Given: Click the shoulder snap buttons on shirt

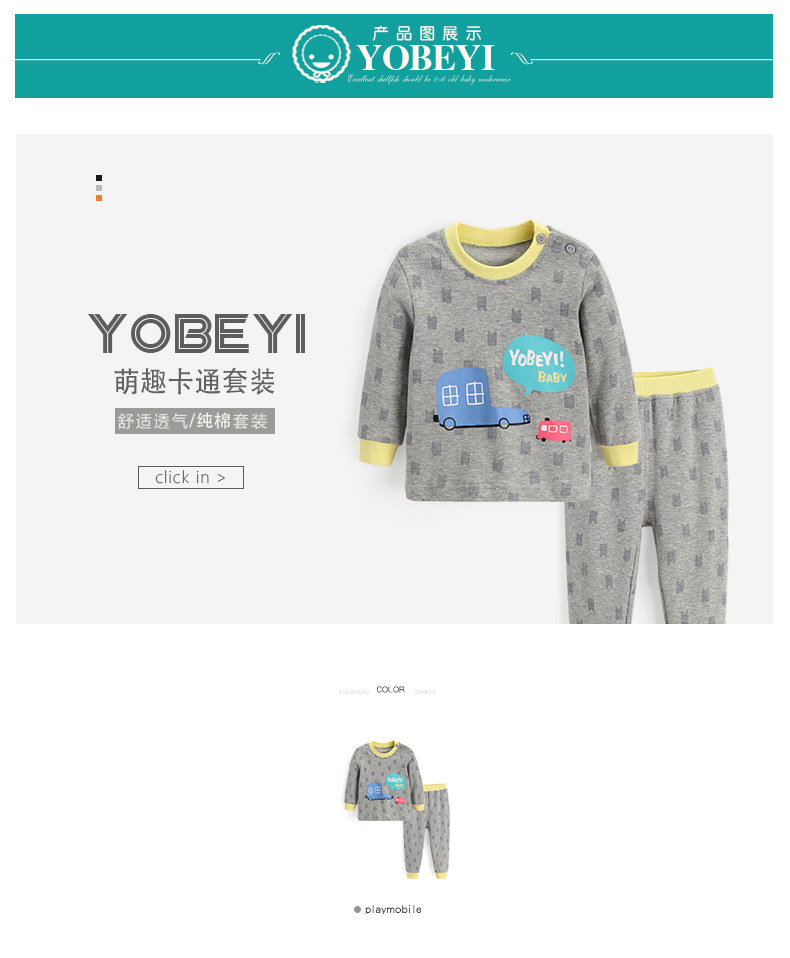Looking at the screenshot, I should pos(555,243).
